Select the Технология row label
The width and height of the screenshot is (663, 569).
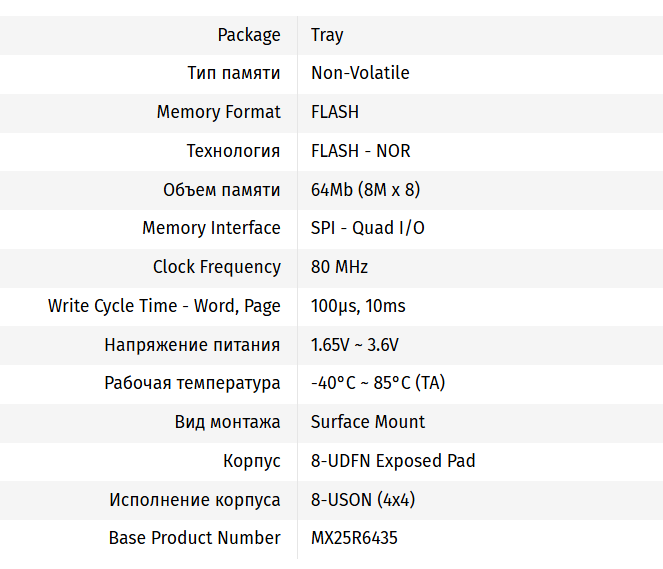click(x=233, y=151)
